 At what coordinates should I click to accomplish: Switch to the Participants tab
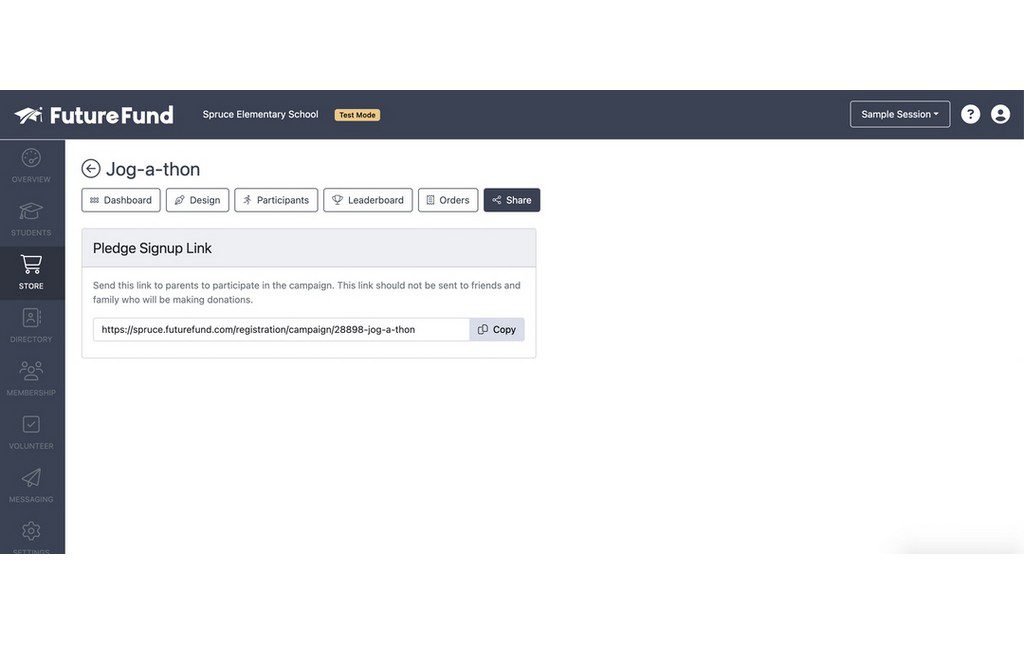pos(276,200)
